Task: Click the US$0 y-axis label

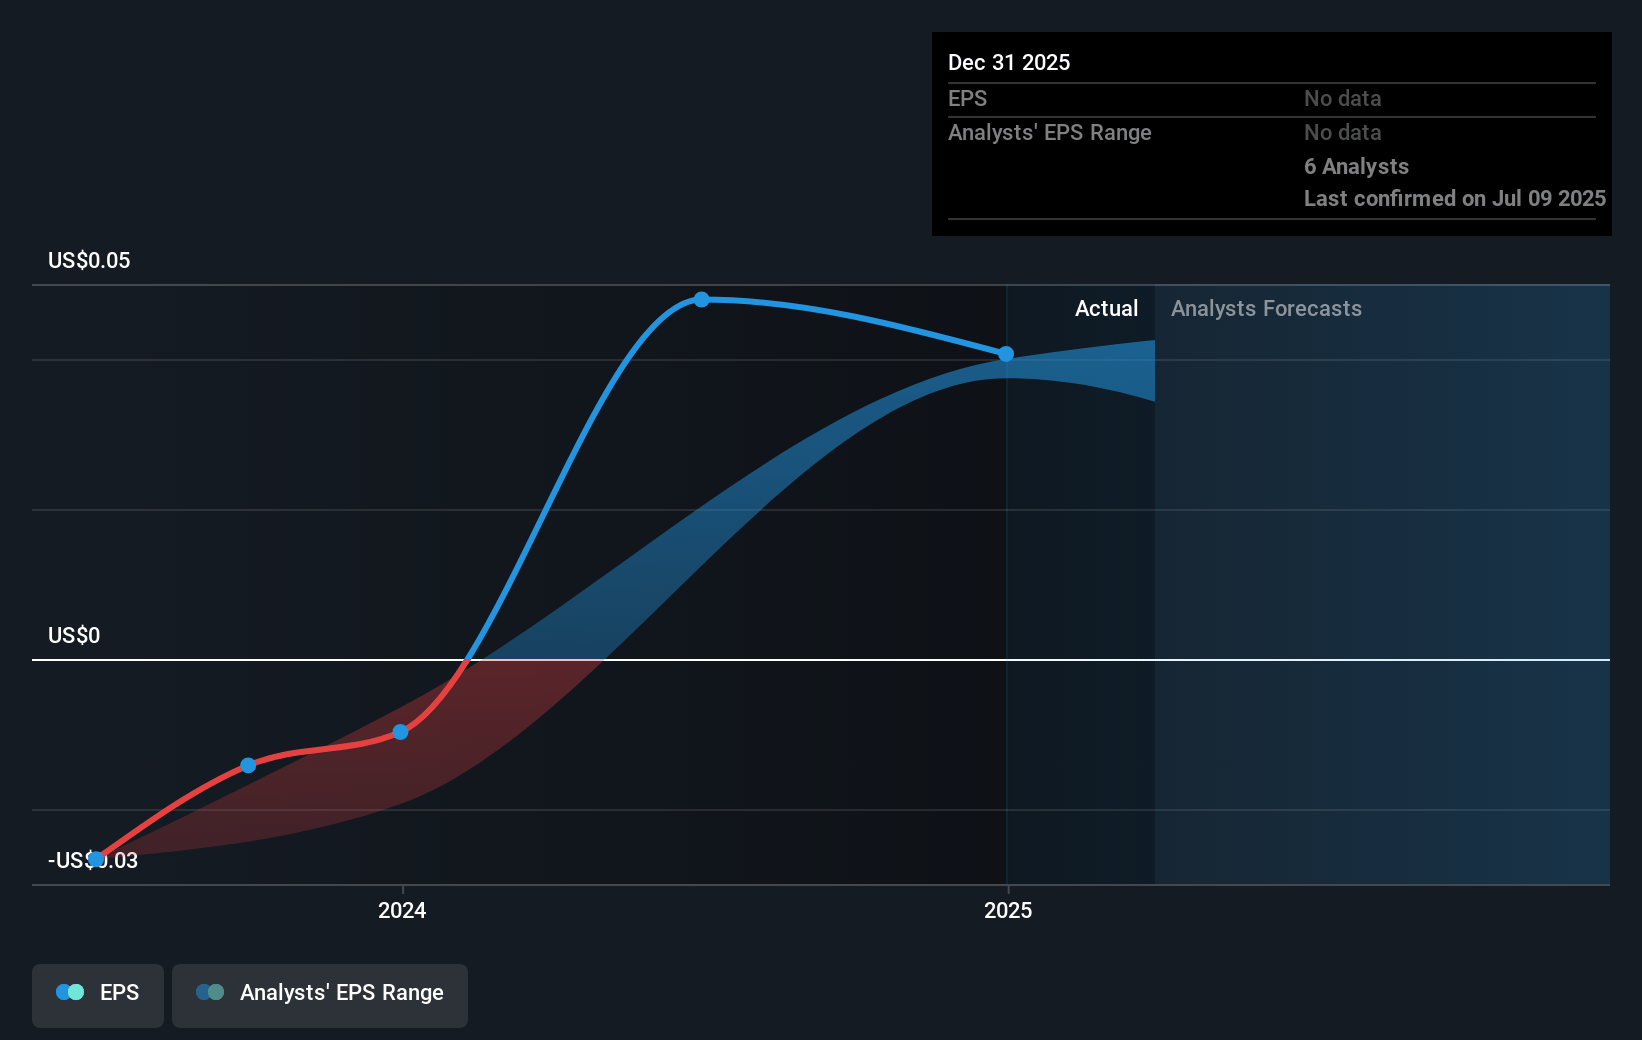Action: 74,635
